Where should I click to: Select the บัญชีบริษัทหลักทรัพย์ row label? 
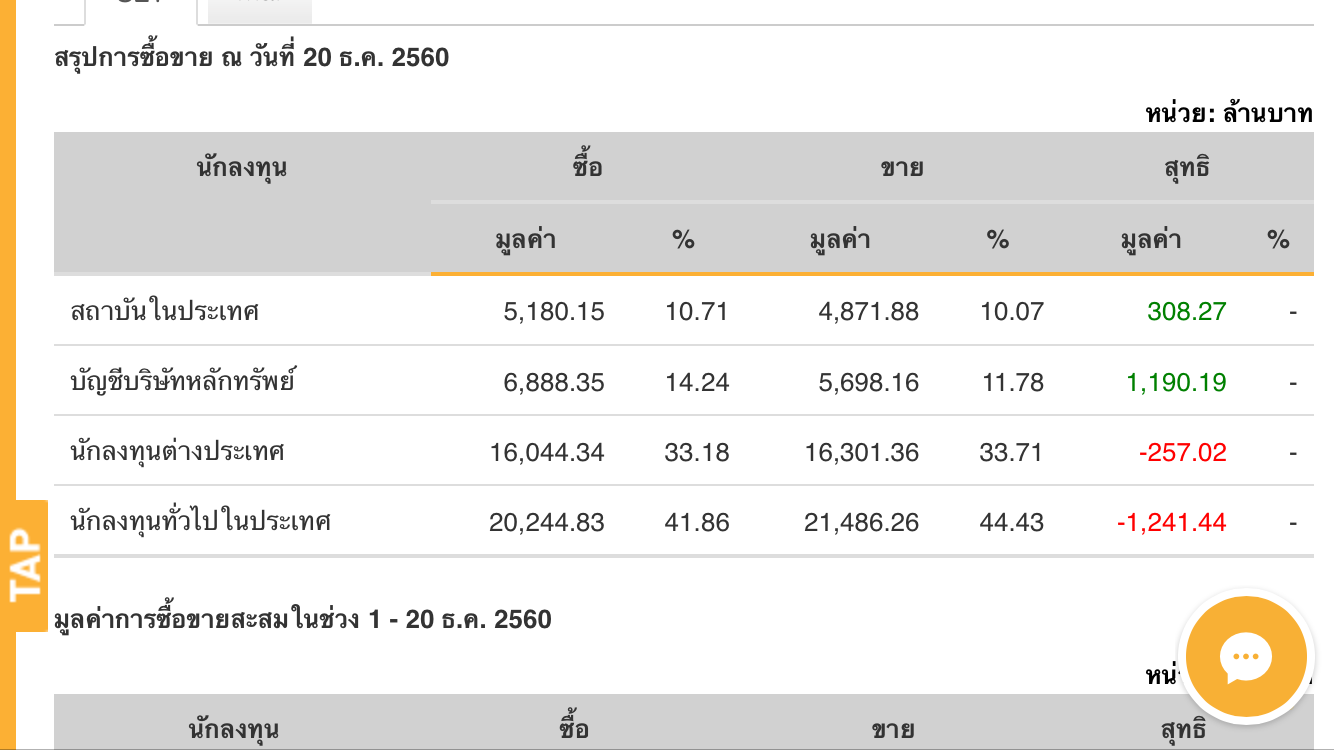(183, 381)
